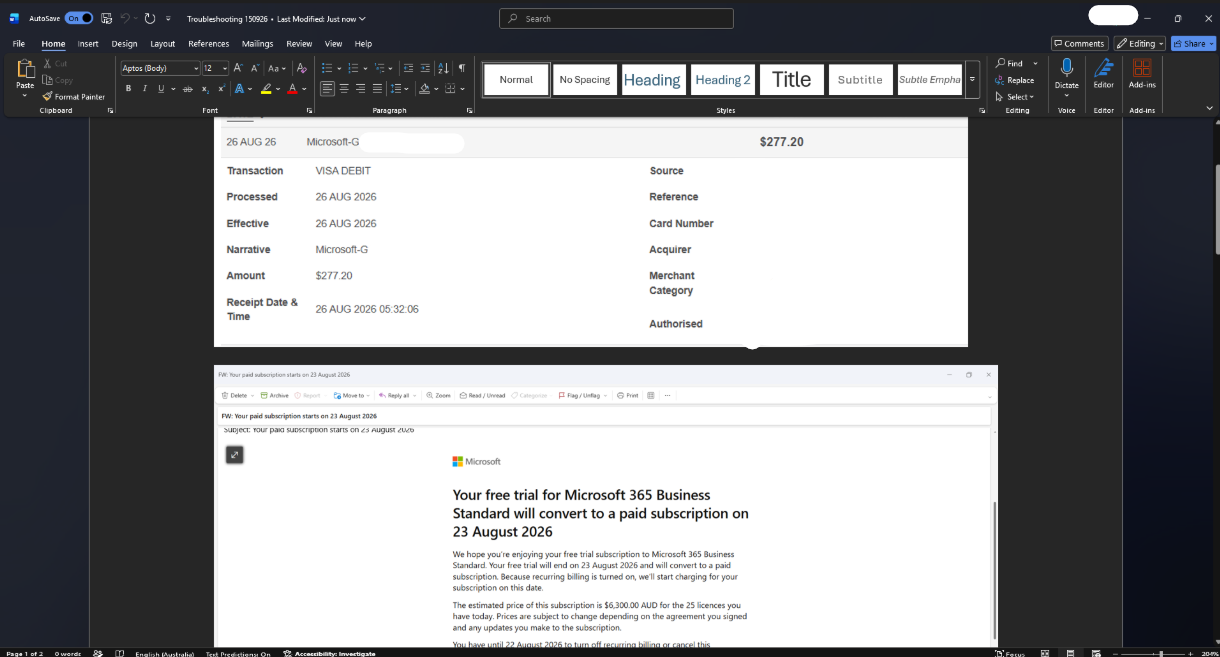Image resolution: width=1220 pixels, height=657 pixels.
Task: Switch to the Review tab
Action: pos(299,44)
